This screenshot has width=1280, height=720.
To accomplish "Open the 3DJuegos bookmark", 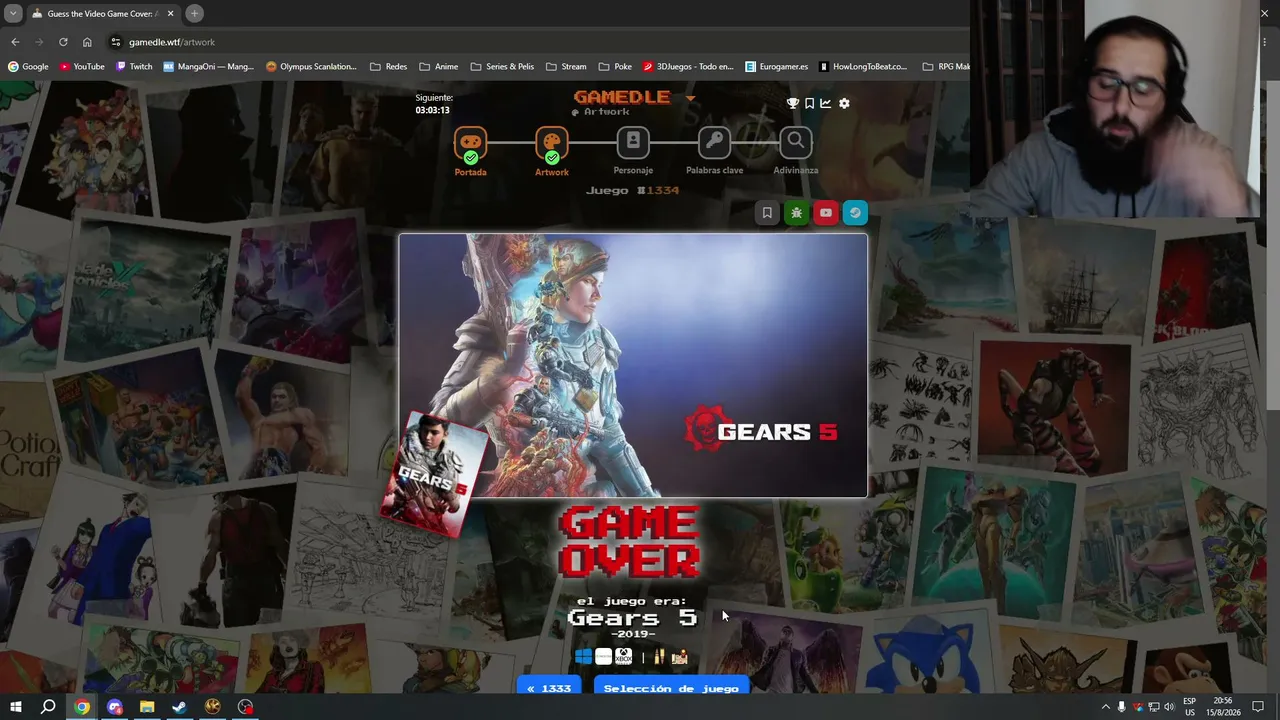I will tap(688, 67).
